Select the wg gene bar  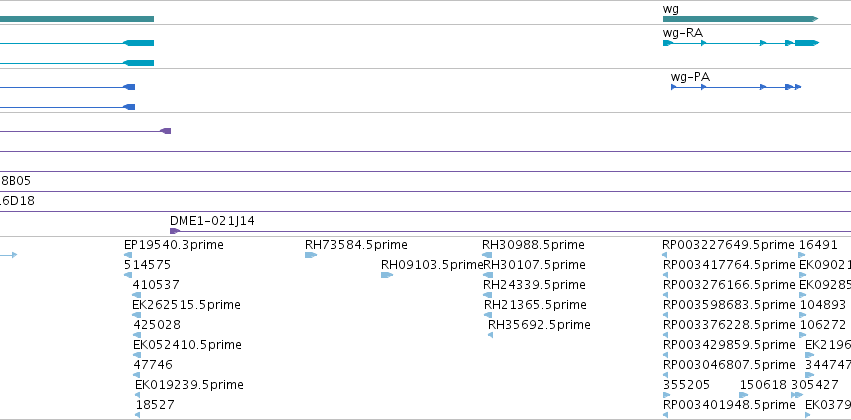(x=740, y=19)
